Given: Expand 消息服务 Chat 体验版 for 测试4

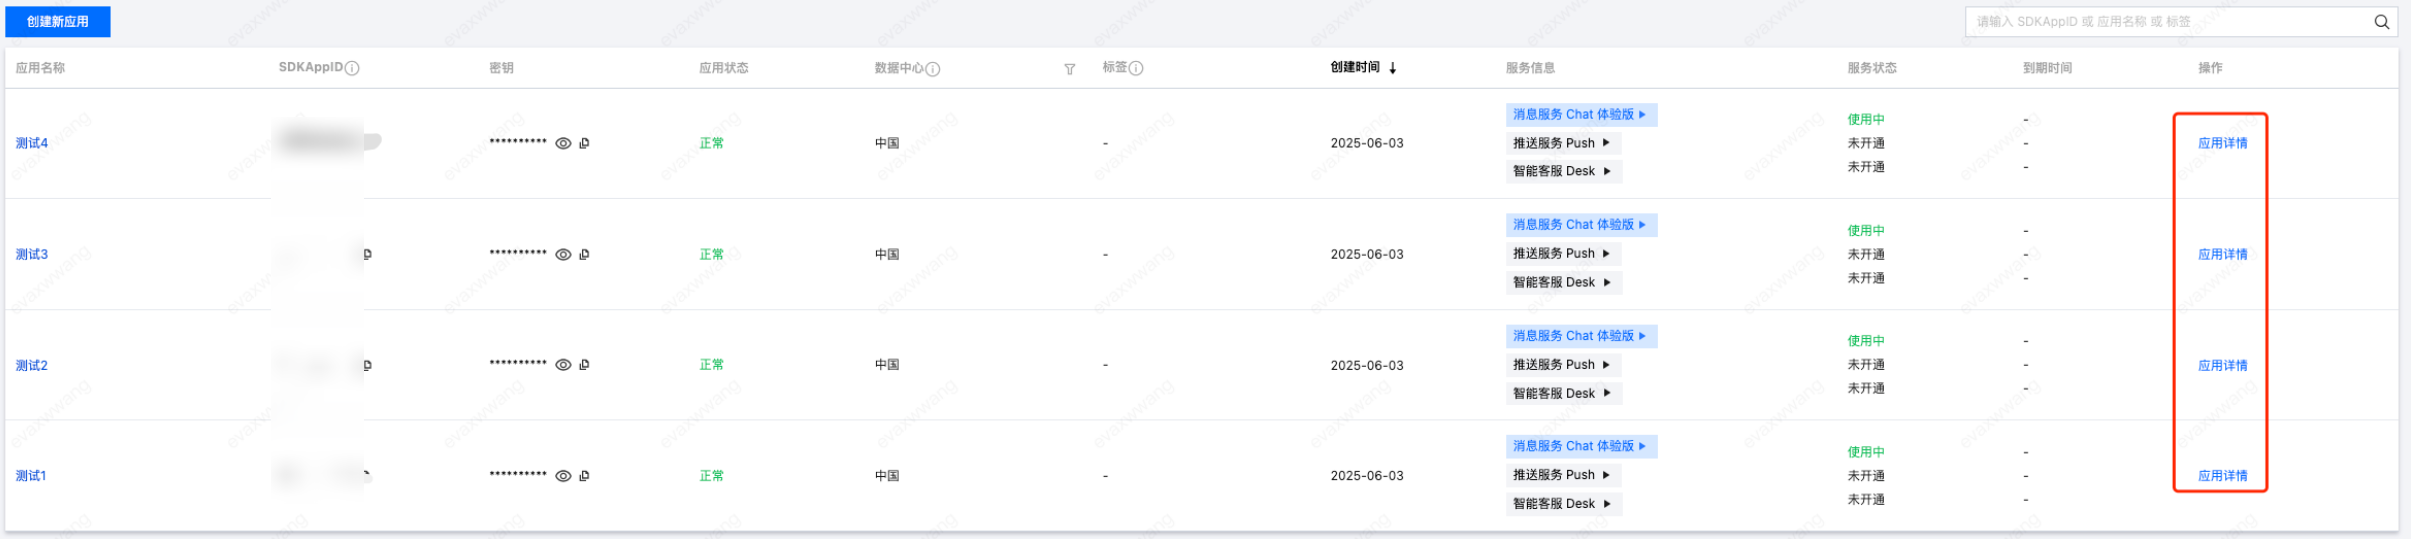Looking at the screenshot, I should click(1581, 115).
